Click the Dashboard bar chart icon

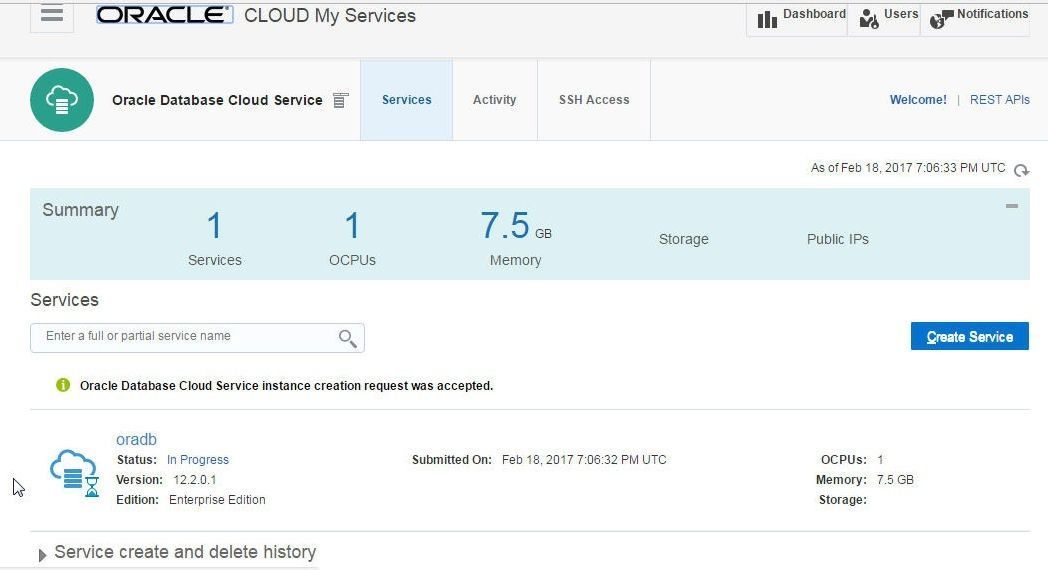[x=767, y=19]
